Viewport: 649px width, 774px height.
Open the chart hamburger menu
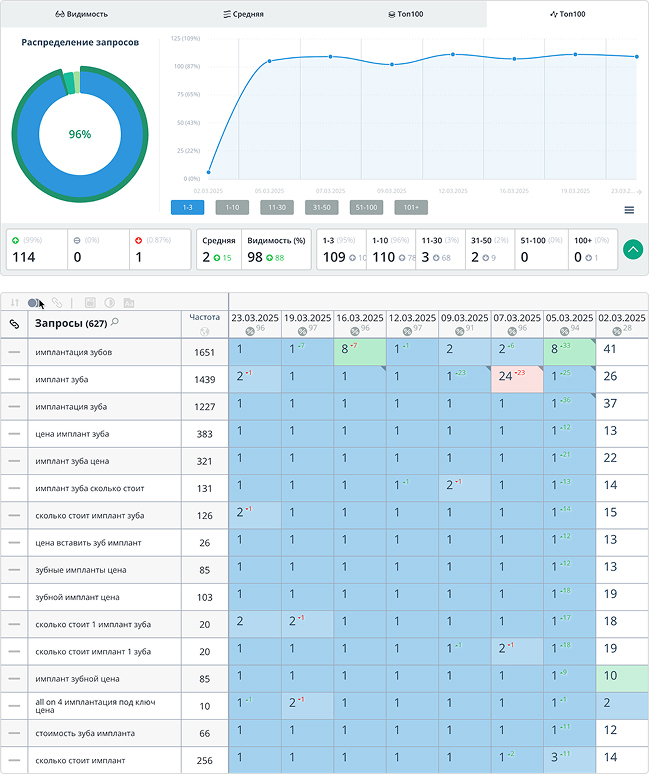629,210
